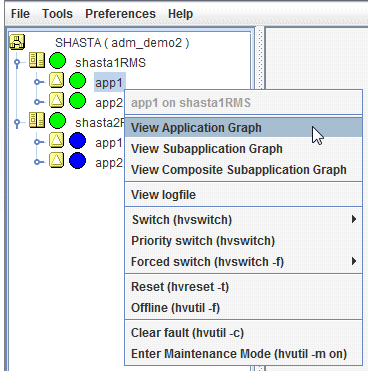This screenshot has height=371, width=368.
Task: Collapse the shasta2 tree node handle
Action: click(x=17, y=122)
